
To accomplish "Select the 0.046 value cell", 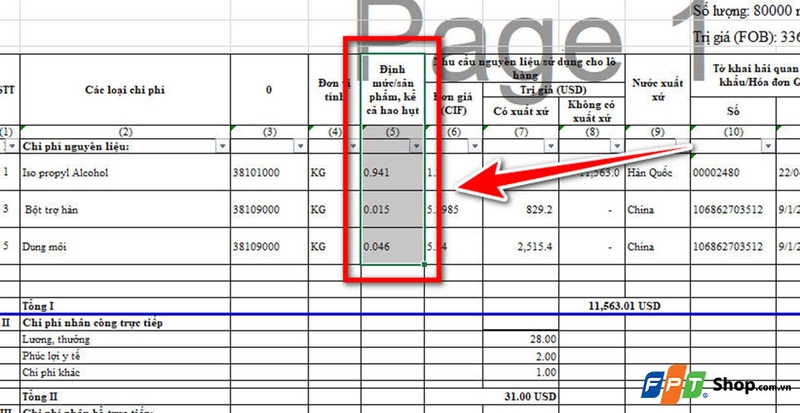I will point(392,247).
